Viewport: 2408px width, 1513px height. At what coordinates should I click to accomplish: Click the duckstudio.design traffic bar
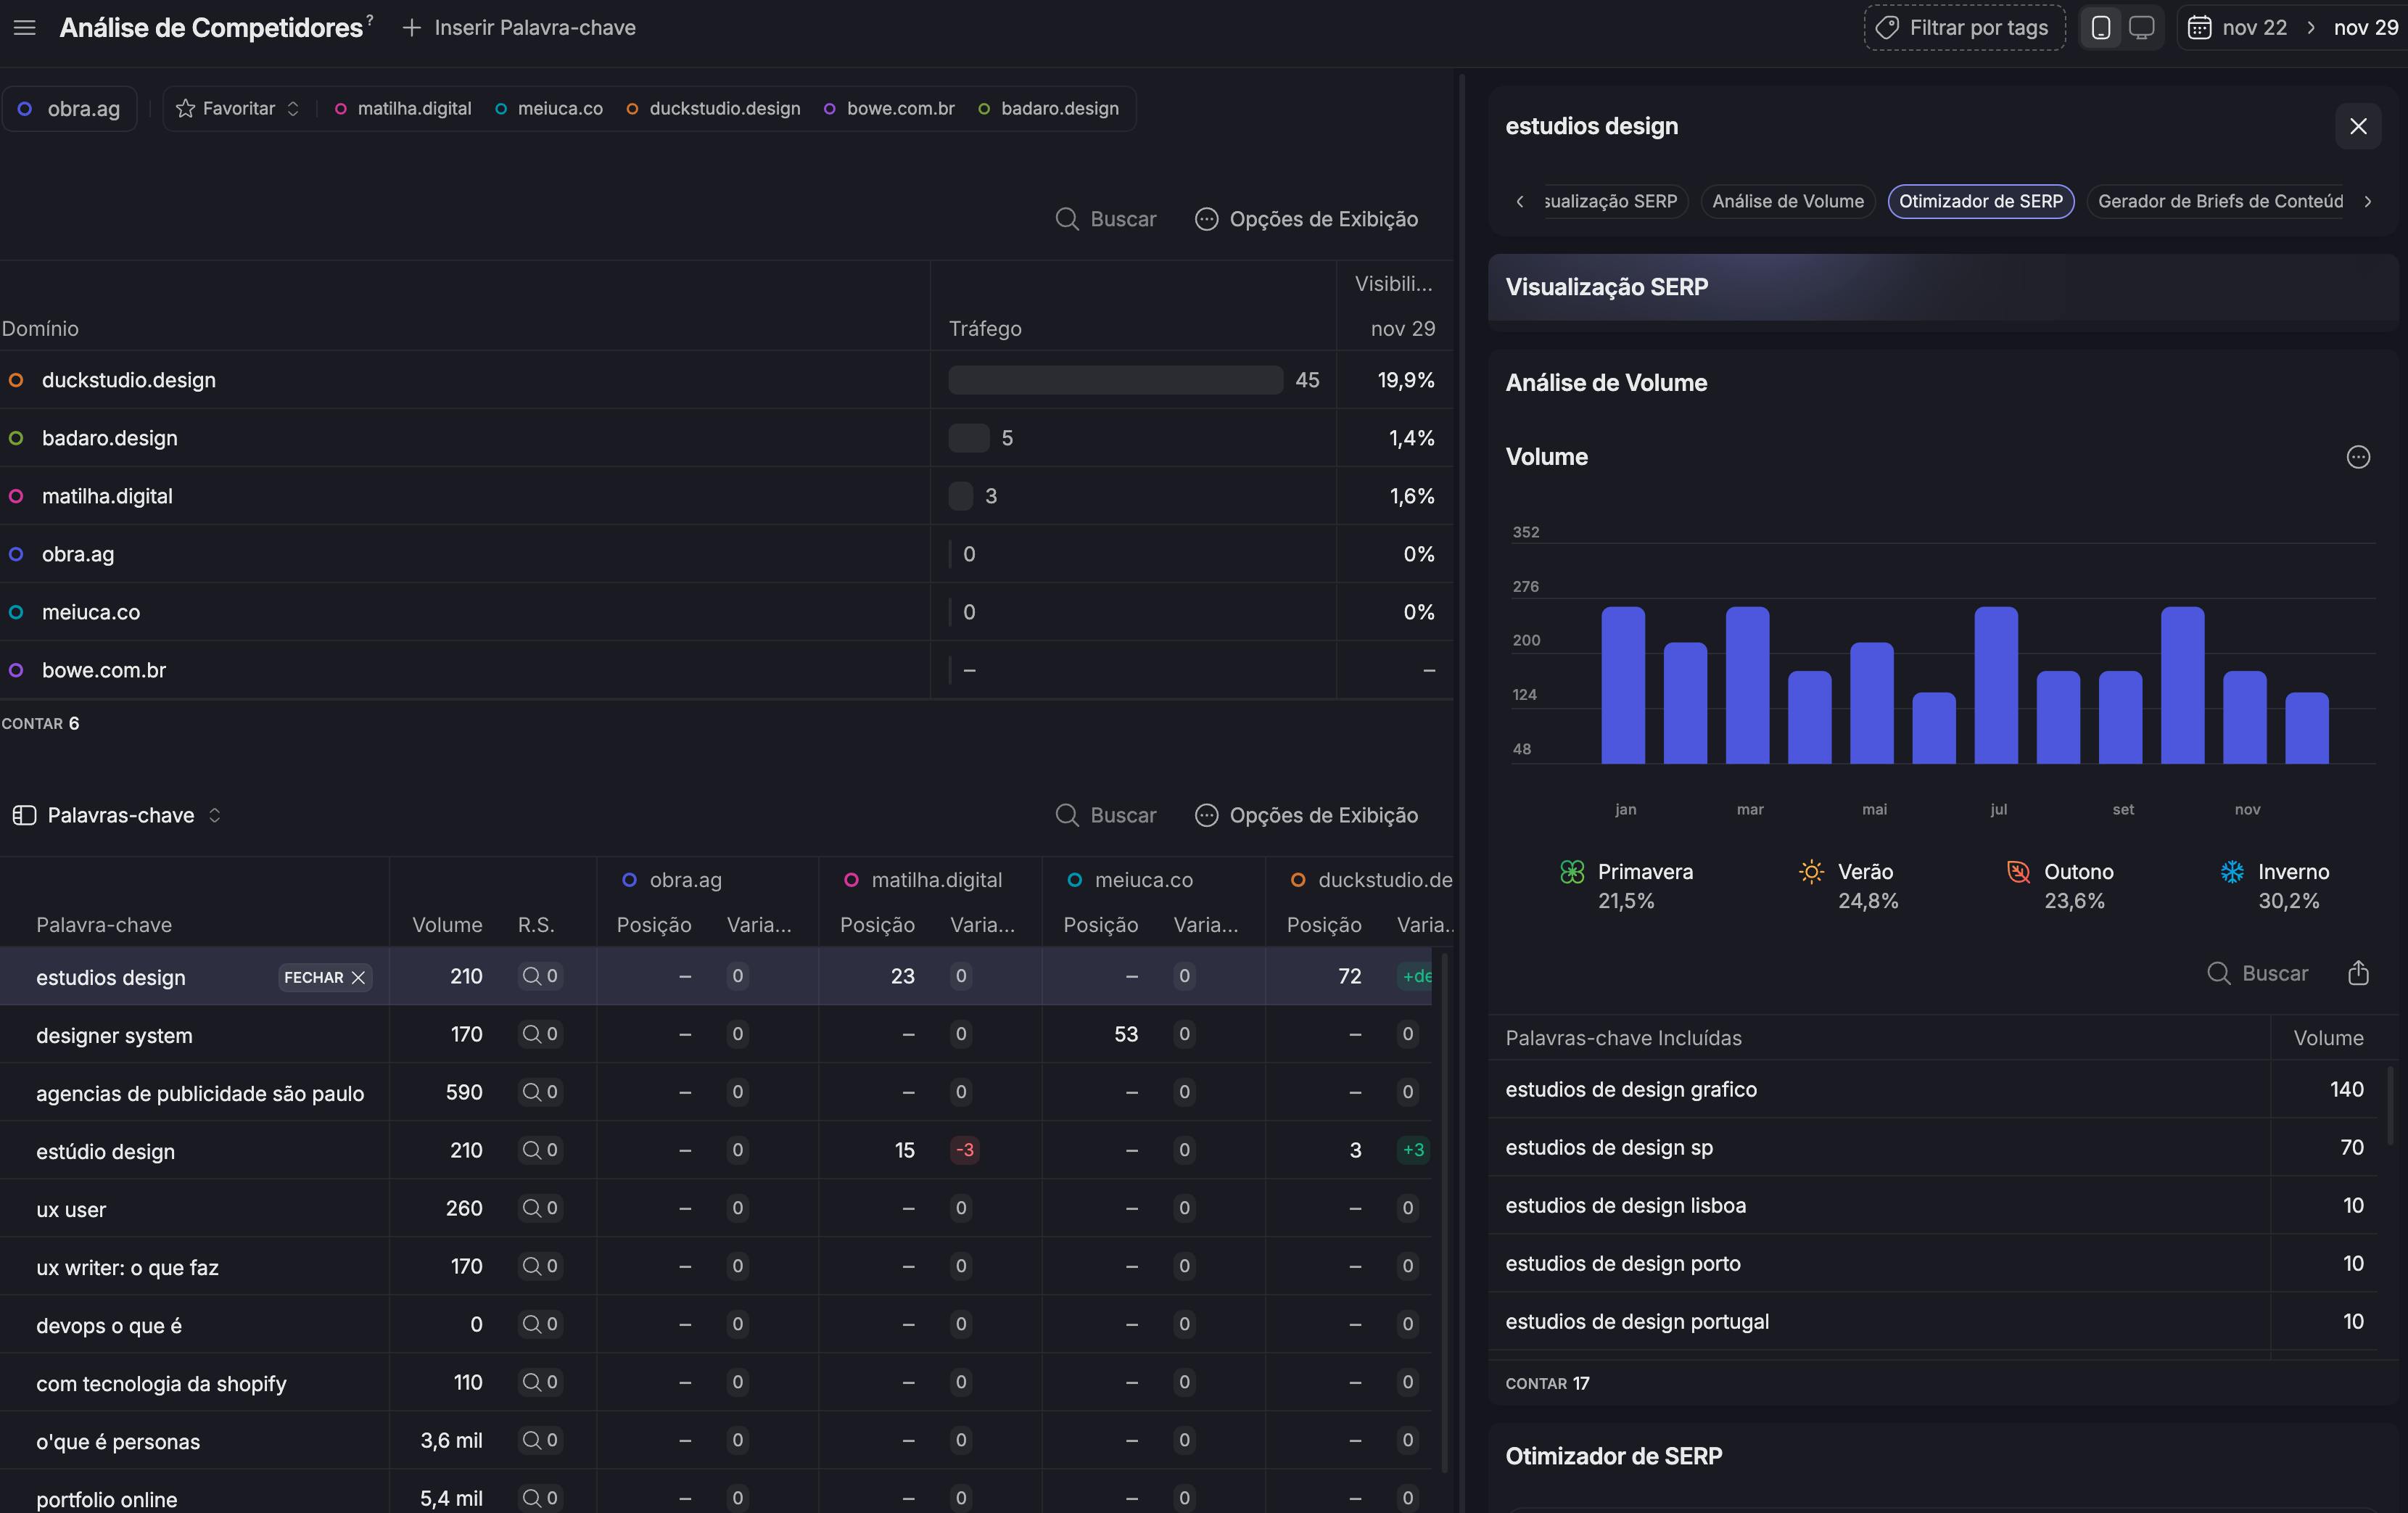coord(1115,380)
